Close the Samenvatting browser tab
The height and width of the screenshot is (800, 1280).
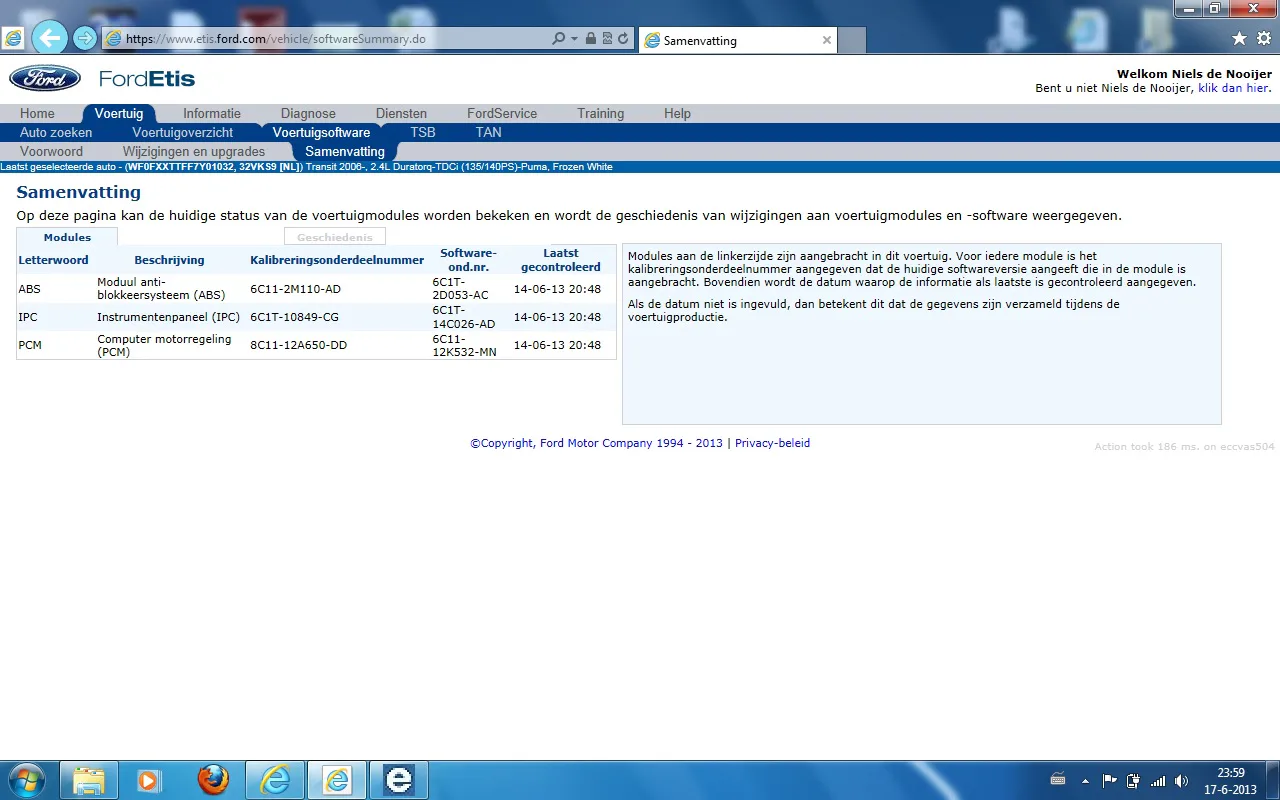pyautogui.click(x=826, y=40)
